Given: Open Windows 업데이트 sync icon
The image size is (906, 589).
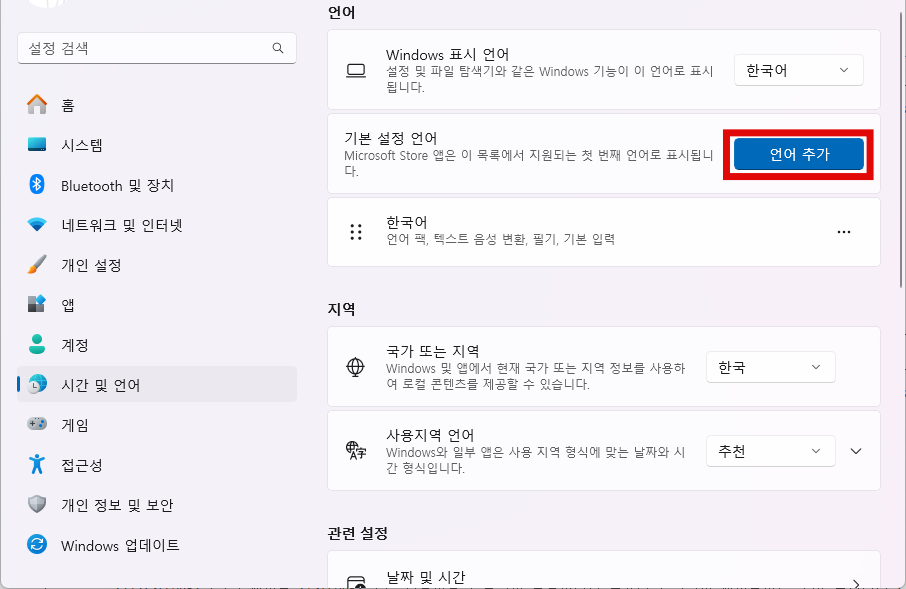Looking at the screenshot, I should 37,544.
